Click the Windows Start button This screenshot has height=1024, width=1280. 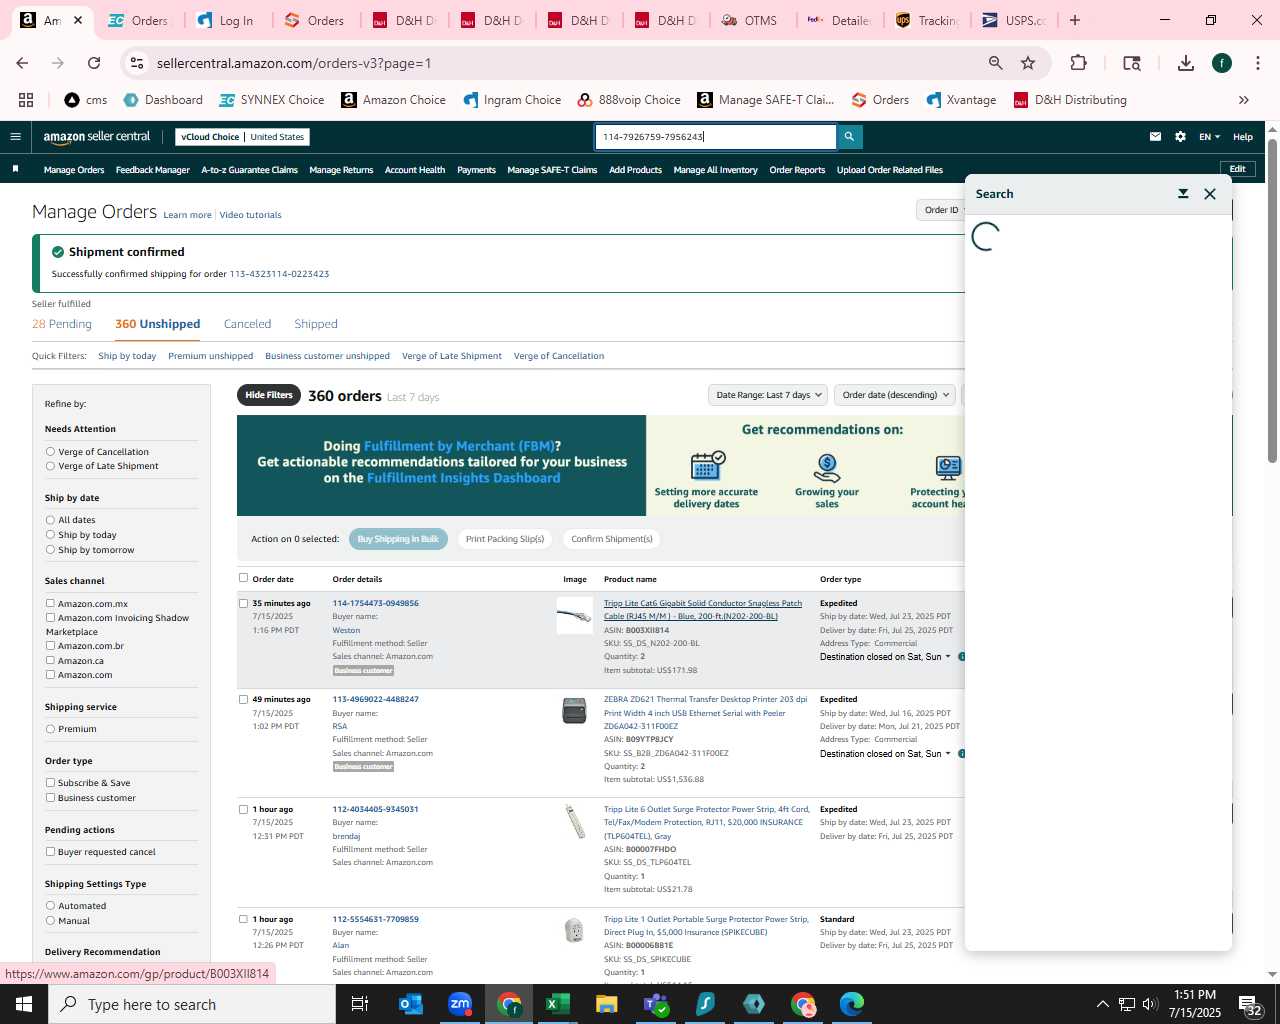[24, 1004]
